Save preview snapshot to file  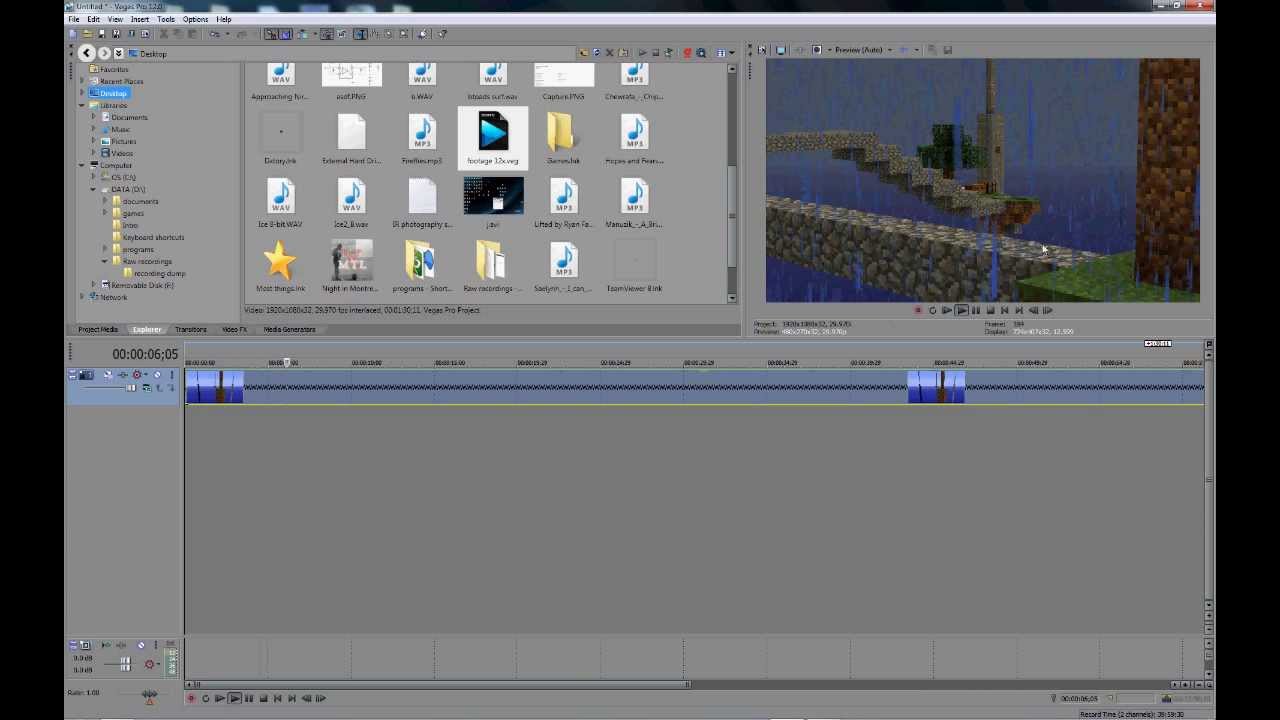[948, 50]
